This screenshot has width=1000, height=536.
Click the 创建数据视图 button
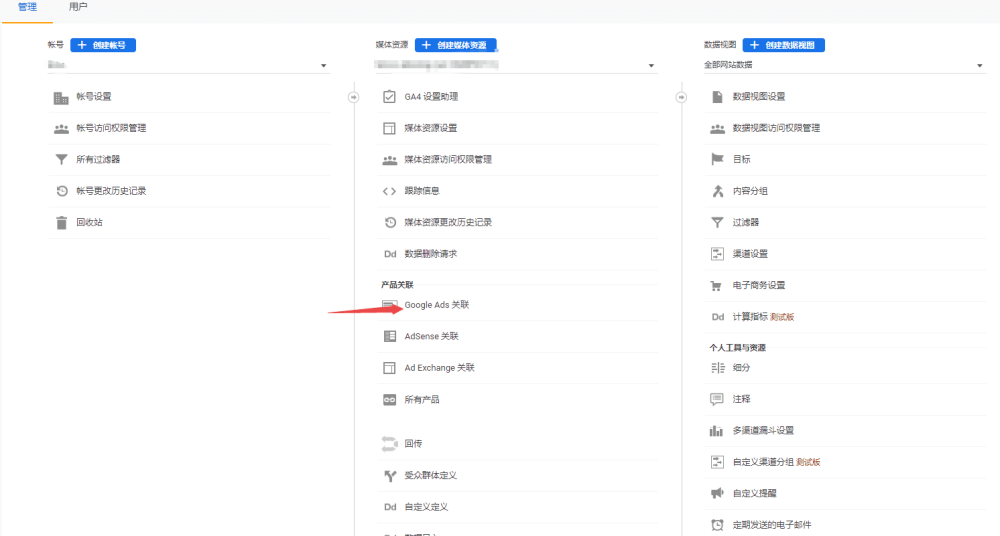coord(784,45)
